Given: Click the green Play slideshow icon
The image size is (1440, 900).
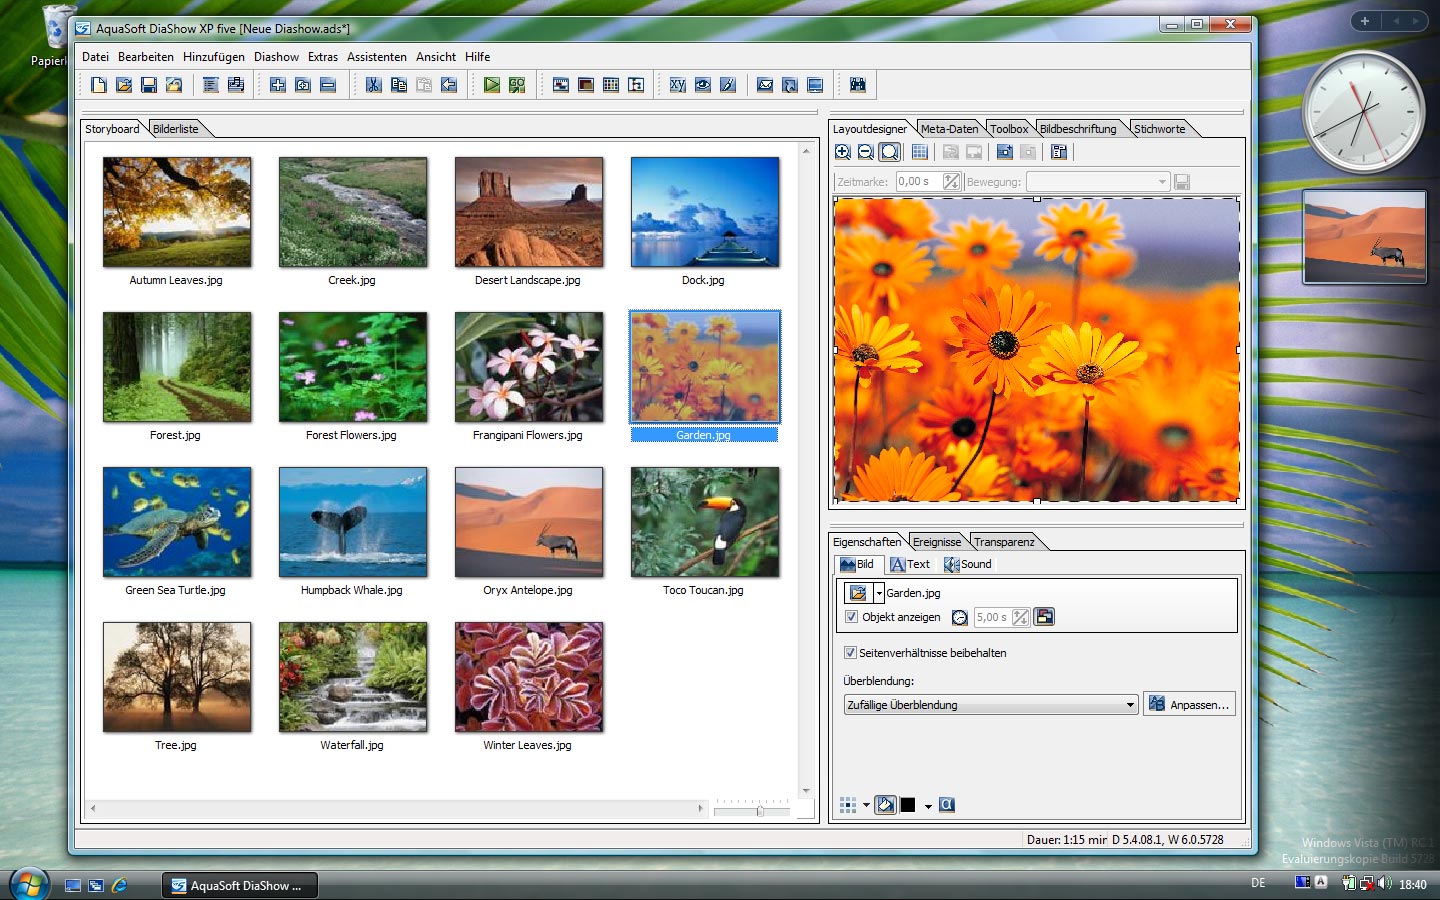Looking at the screenshot, I should click(x=491, y=85).
